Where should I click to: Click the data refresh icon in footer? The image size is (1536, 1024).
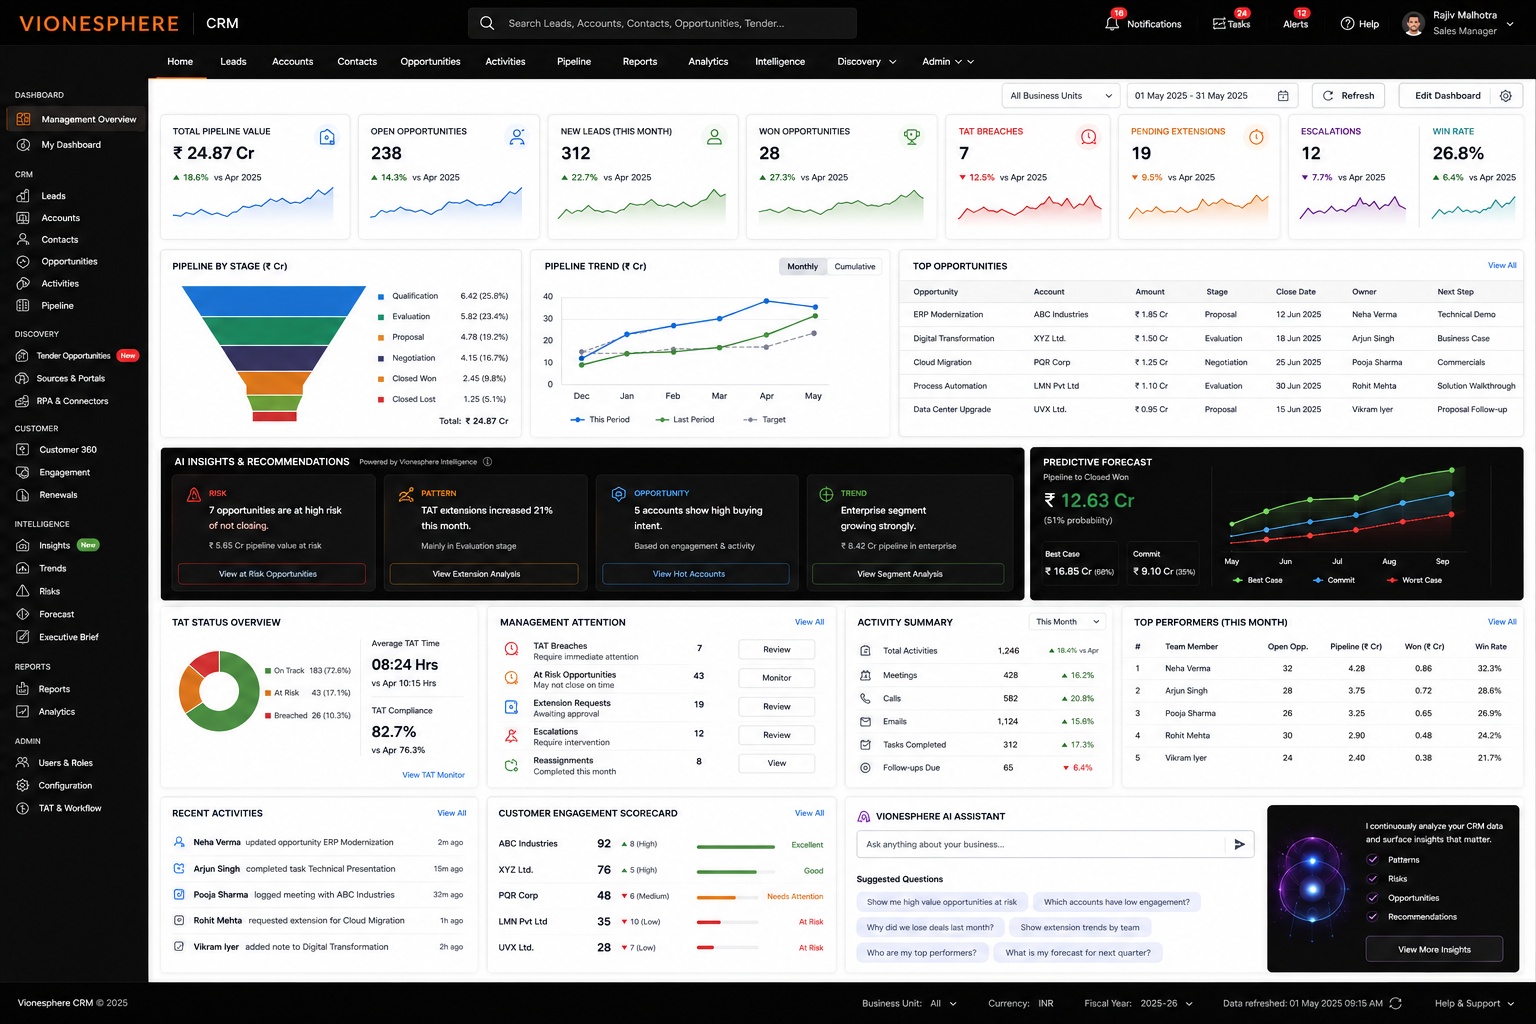[x=1396, y=1003]
